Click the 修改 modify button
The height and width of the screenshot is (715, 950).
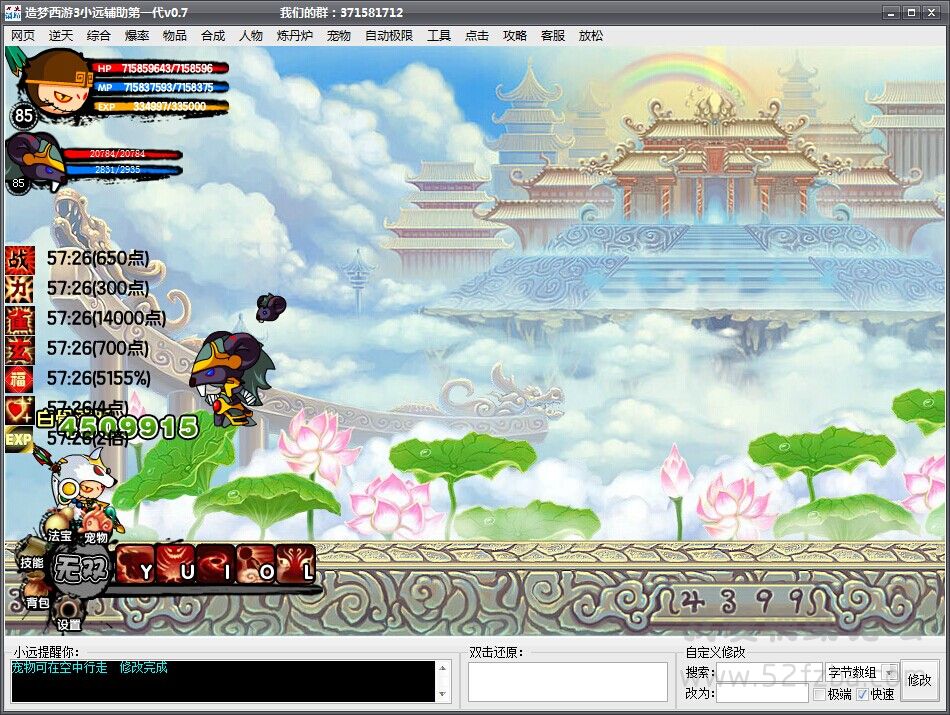pyautogui.click(x=918, y=680)
